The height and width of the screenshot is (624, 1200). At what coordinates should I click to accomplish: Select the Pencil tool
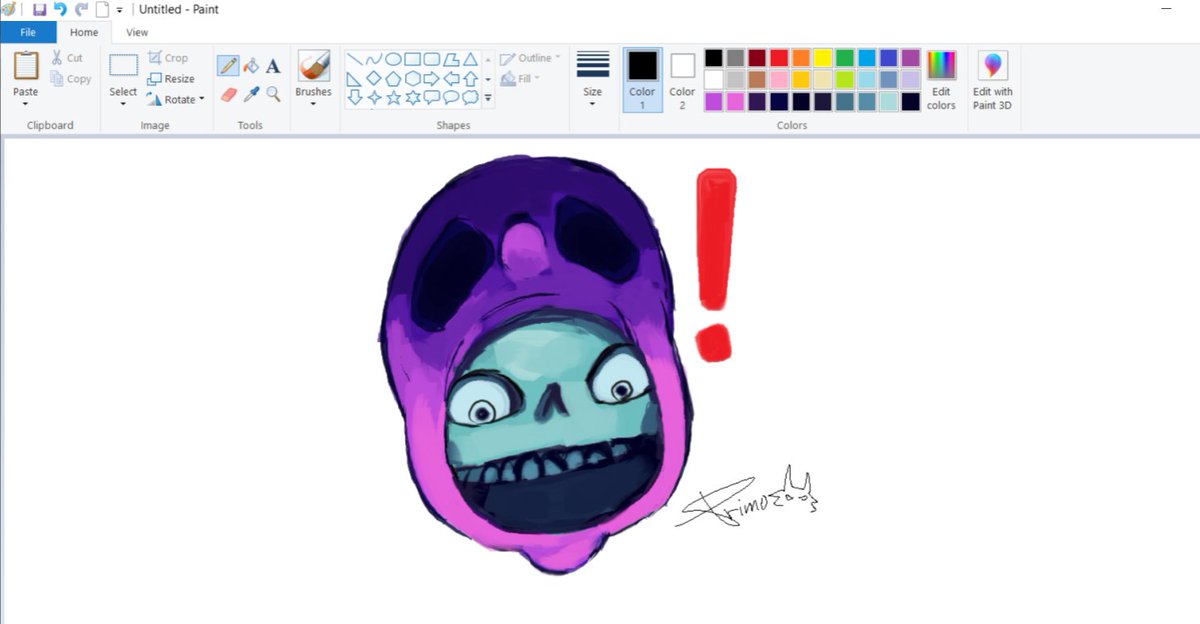point(228,66)
